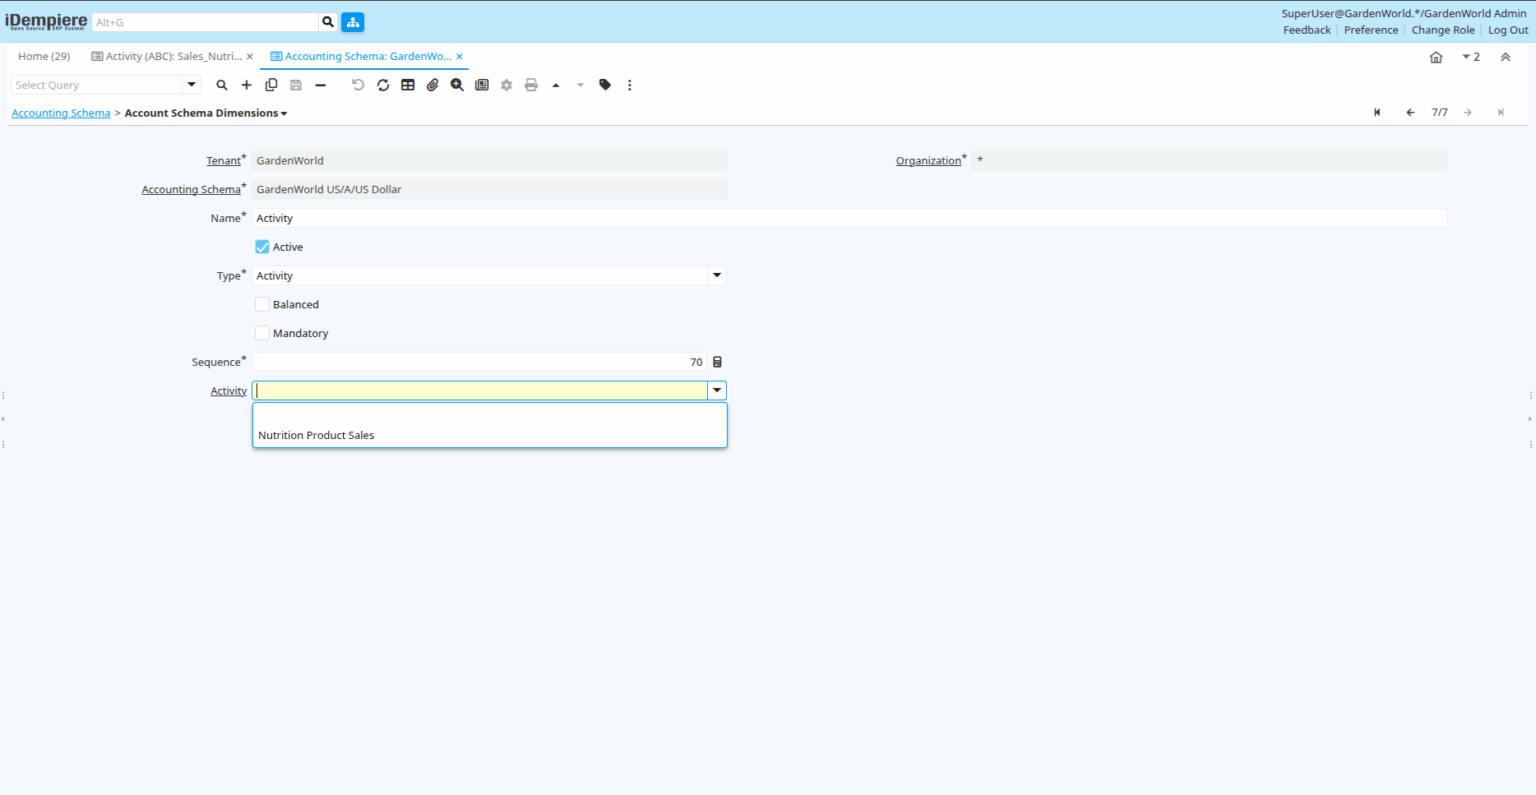This screenshot has height=795, width=1536.
Task: Expand the Type dropdown
Action: tap(716, 276)
